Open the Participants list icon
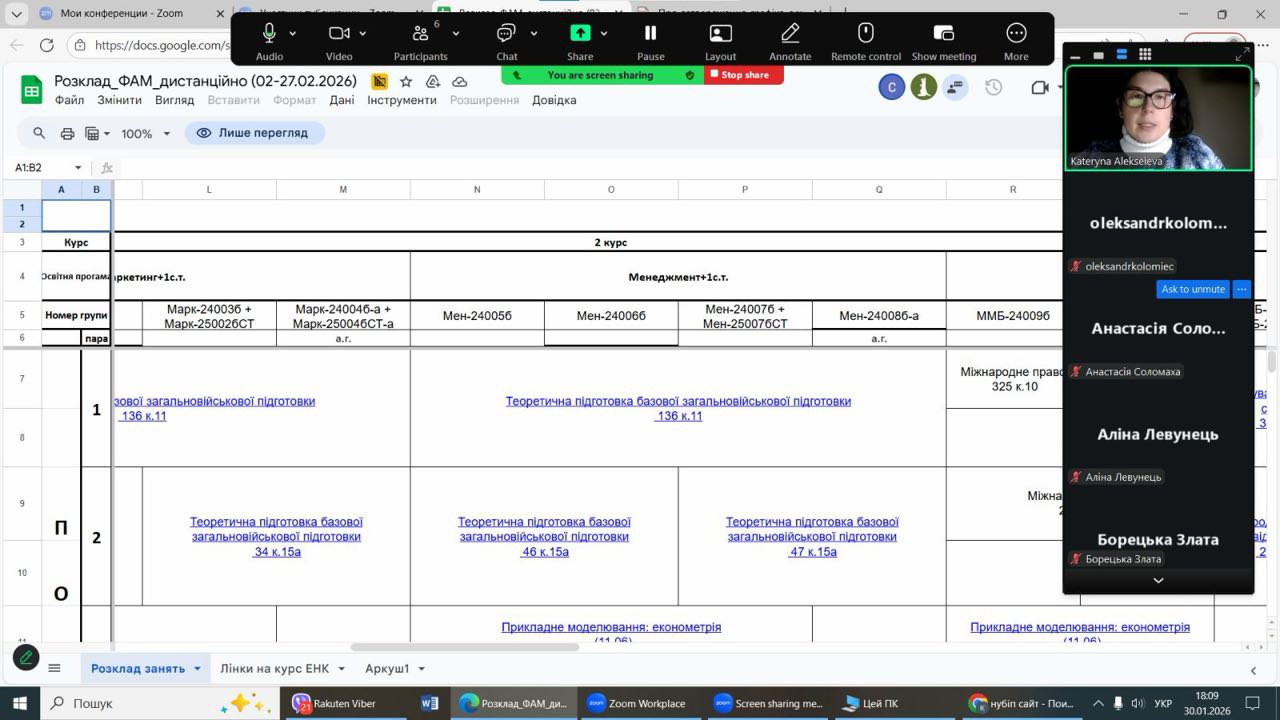The image size is (1280, 720). (x=420, y=34)
